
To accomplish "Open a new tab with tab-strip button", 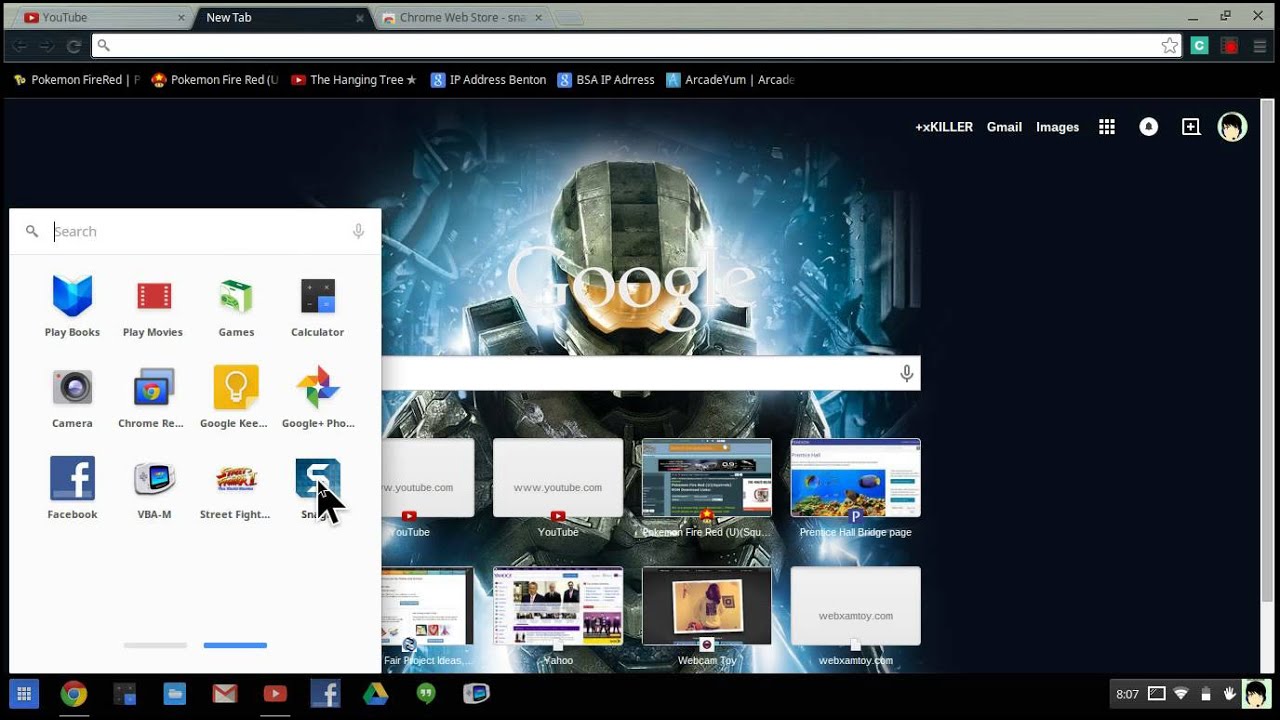I will (568, 18).
